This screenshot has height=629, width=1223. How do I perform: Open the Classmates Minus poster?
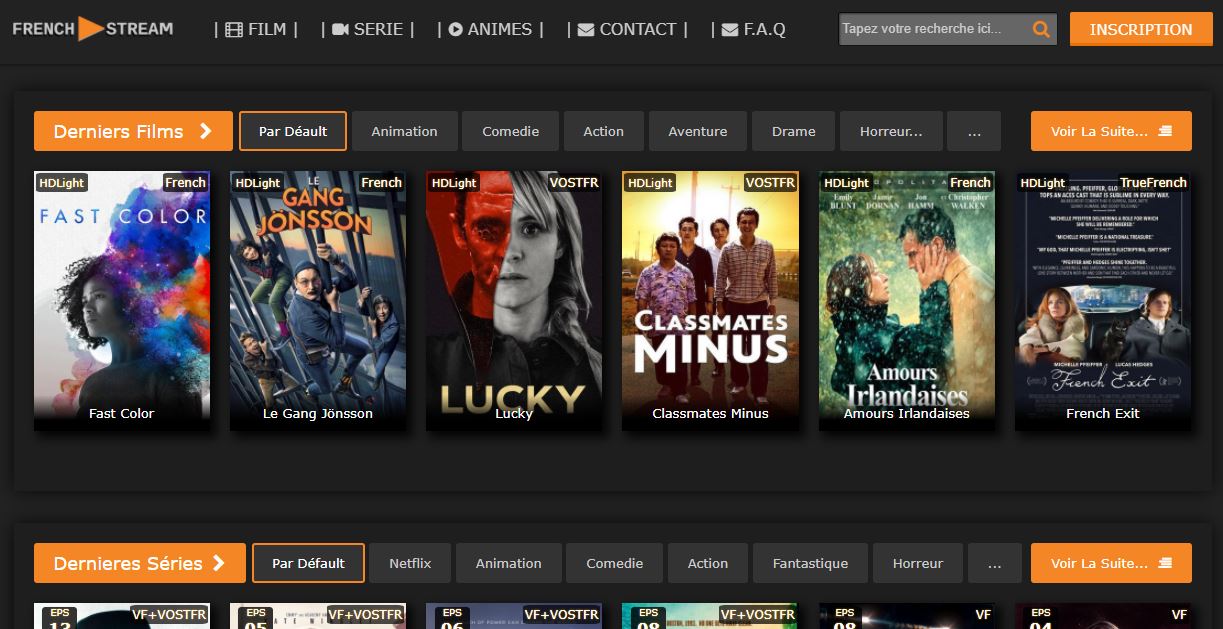710,301
